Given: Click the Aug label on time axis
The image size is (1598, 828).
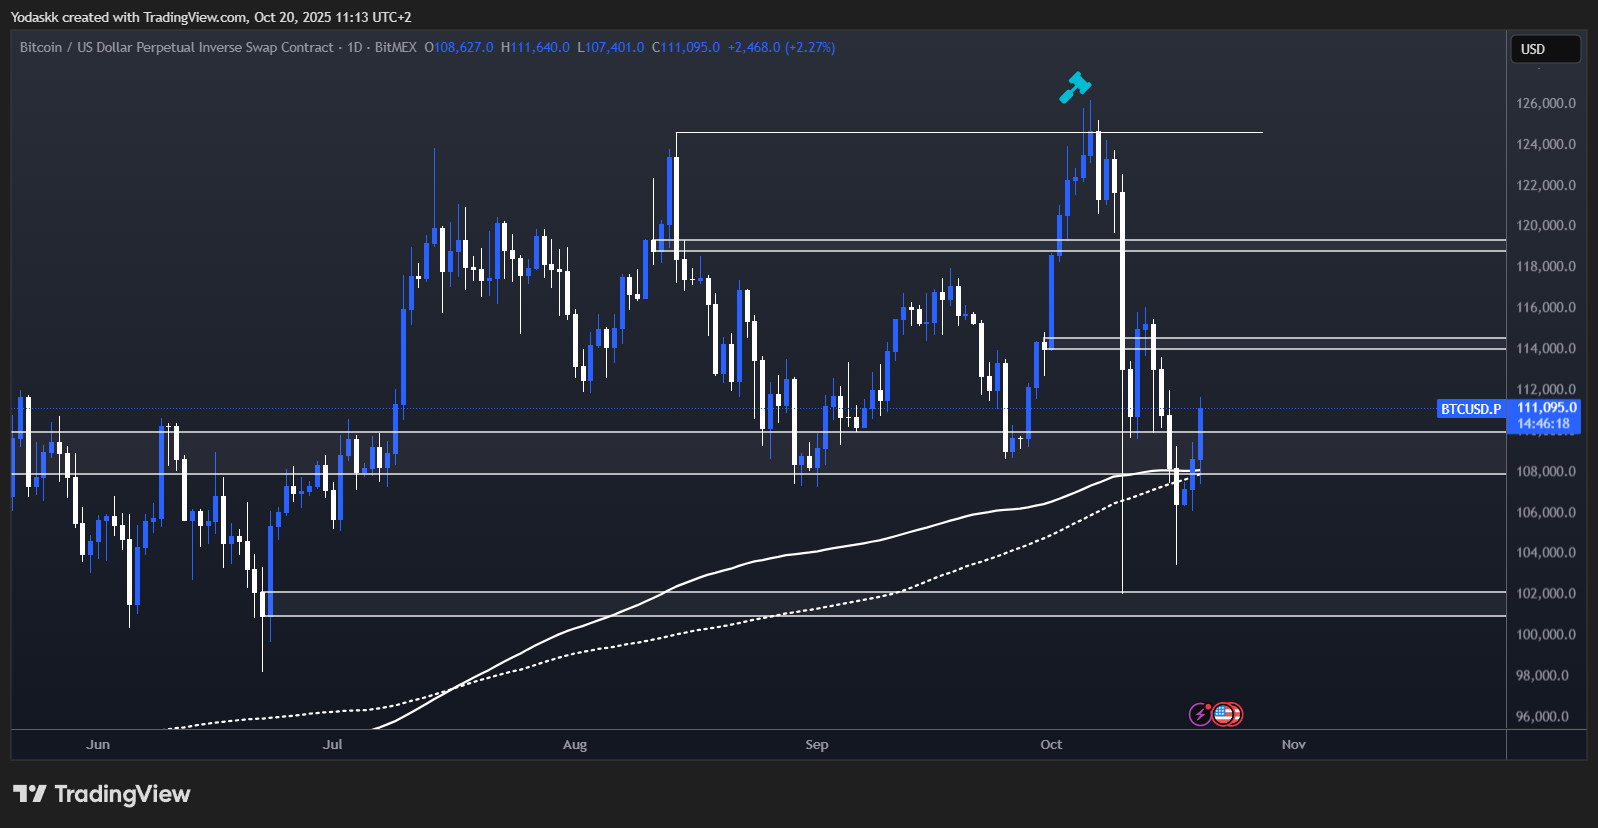Looking at the screenshot, I should (x=575, y=744).
